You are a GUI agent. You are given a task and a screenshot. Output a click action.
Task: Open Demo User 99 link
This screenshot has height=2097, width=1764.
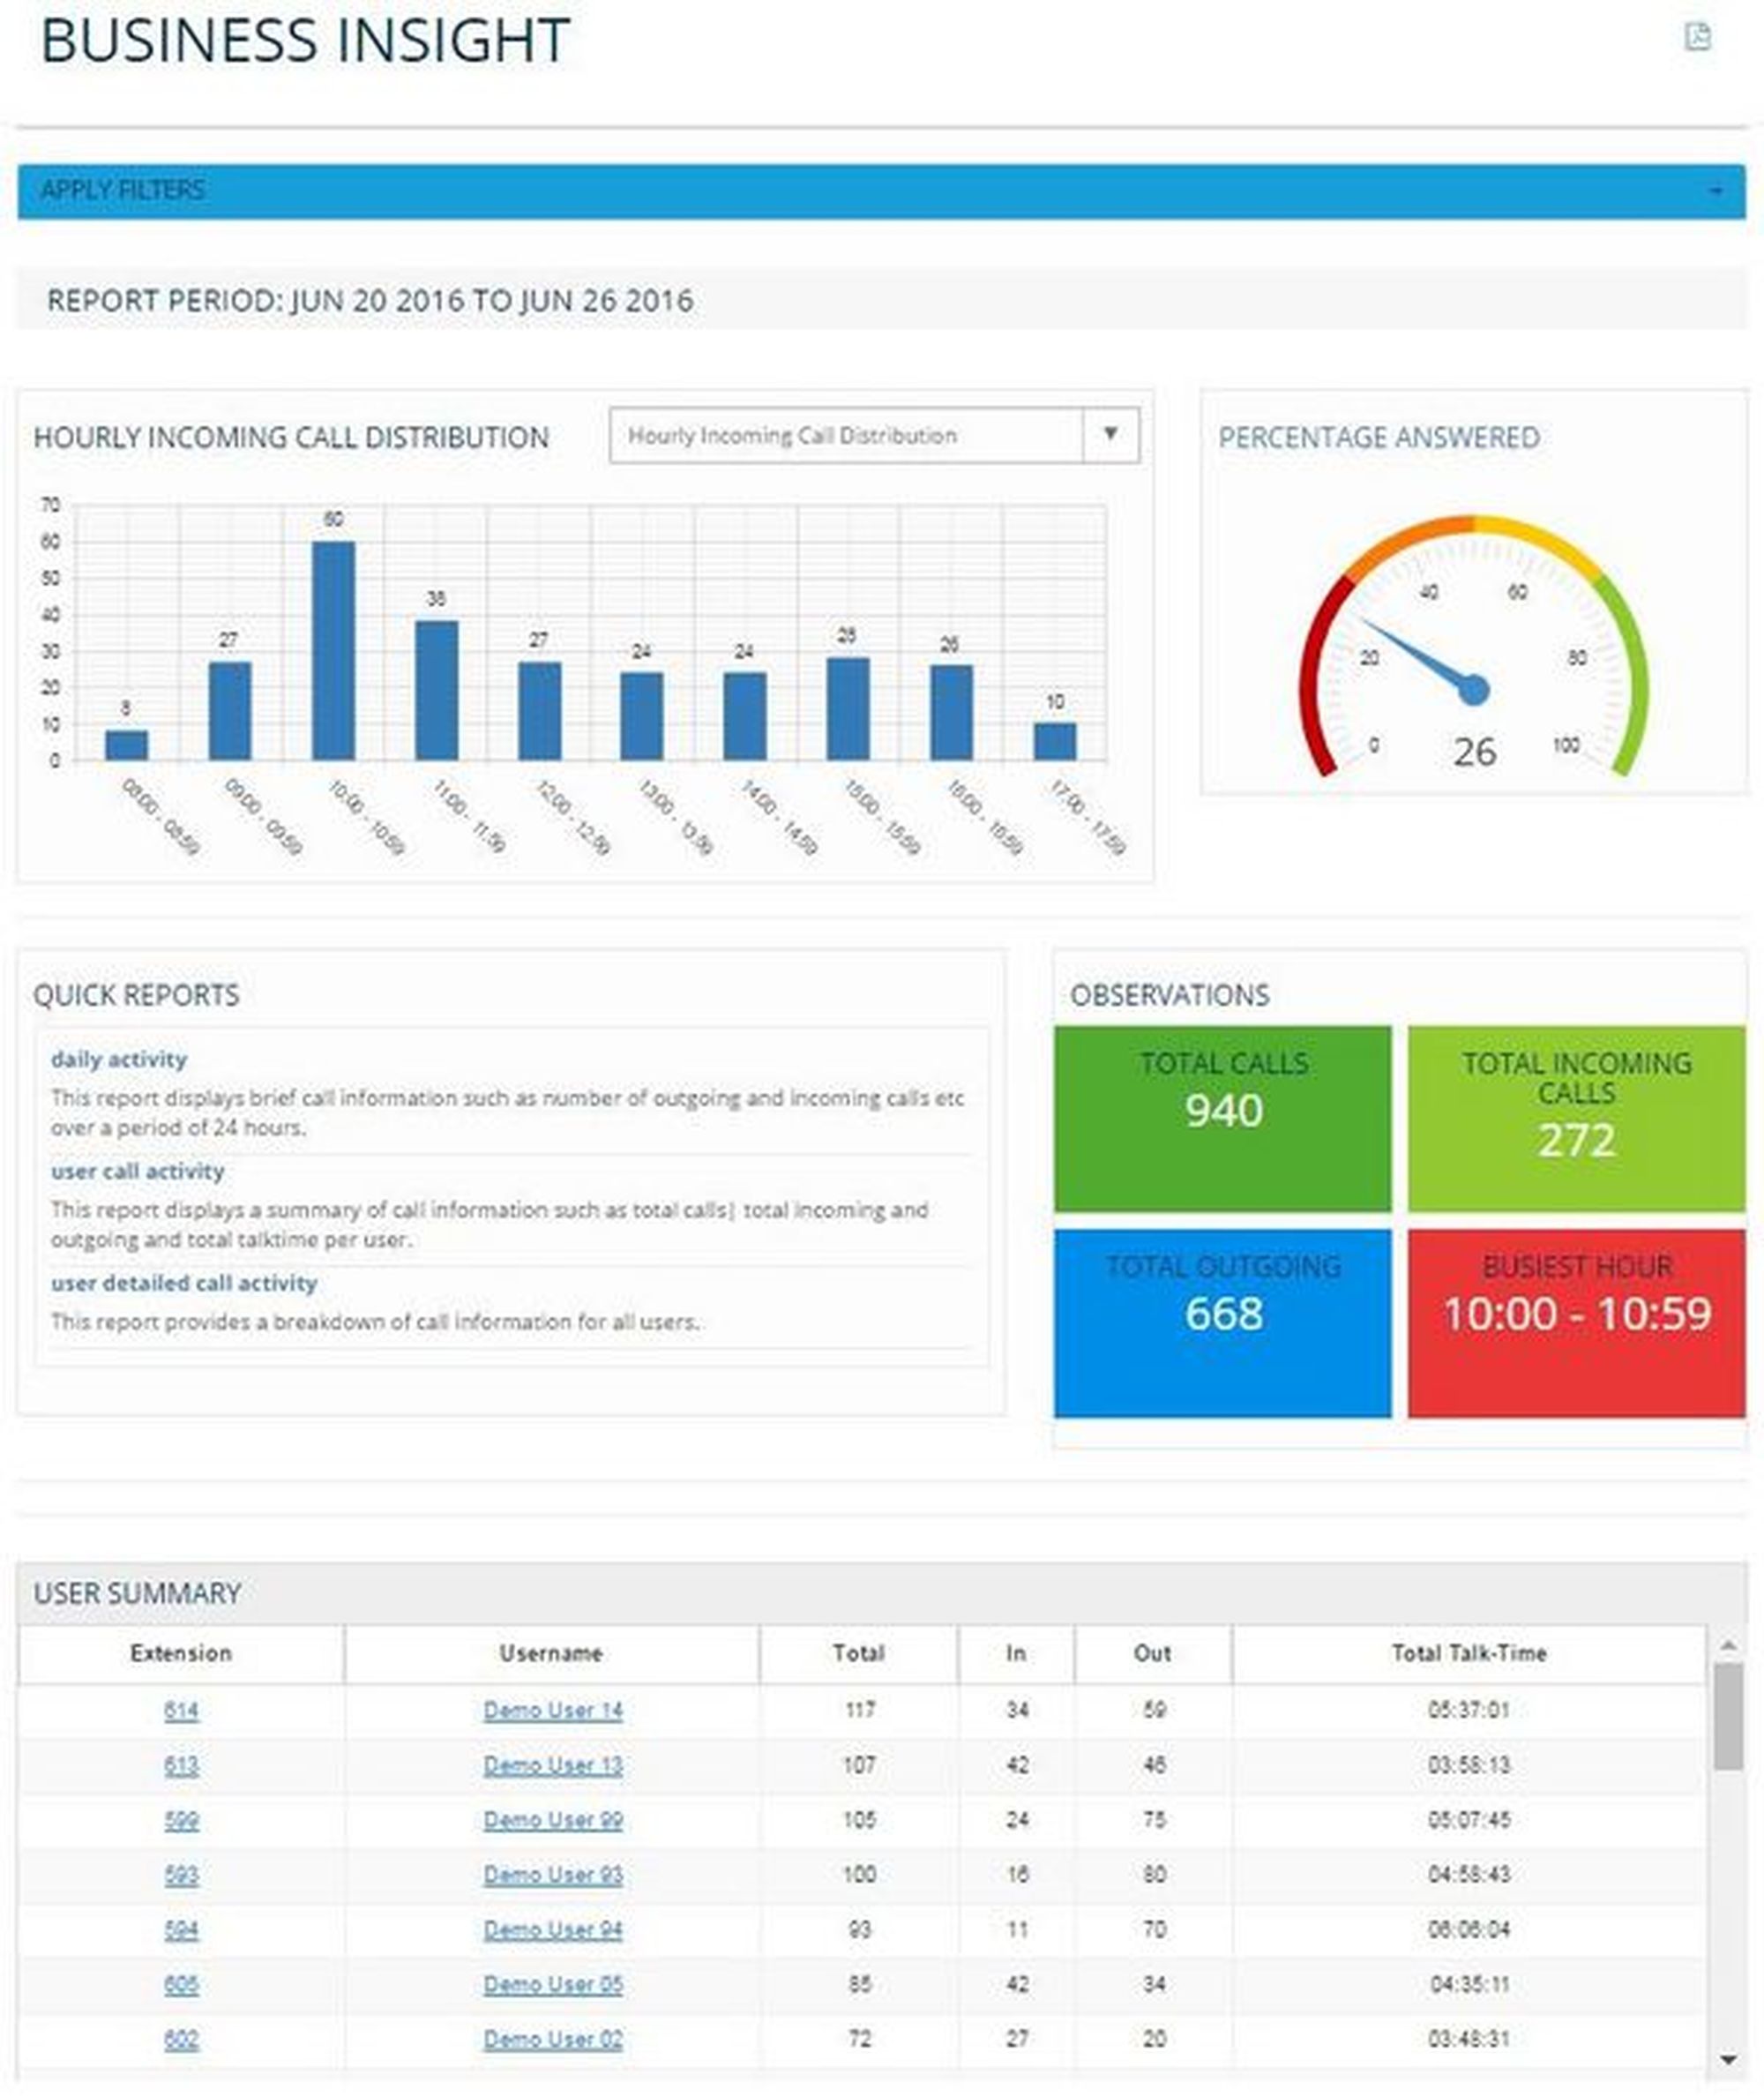pyautogui.click(x=553, y=1820)
